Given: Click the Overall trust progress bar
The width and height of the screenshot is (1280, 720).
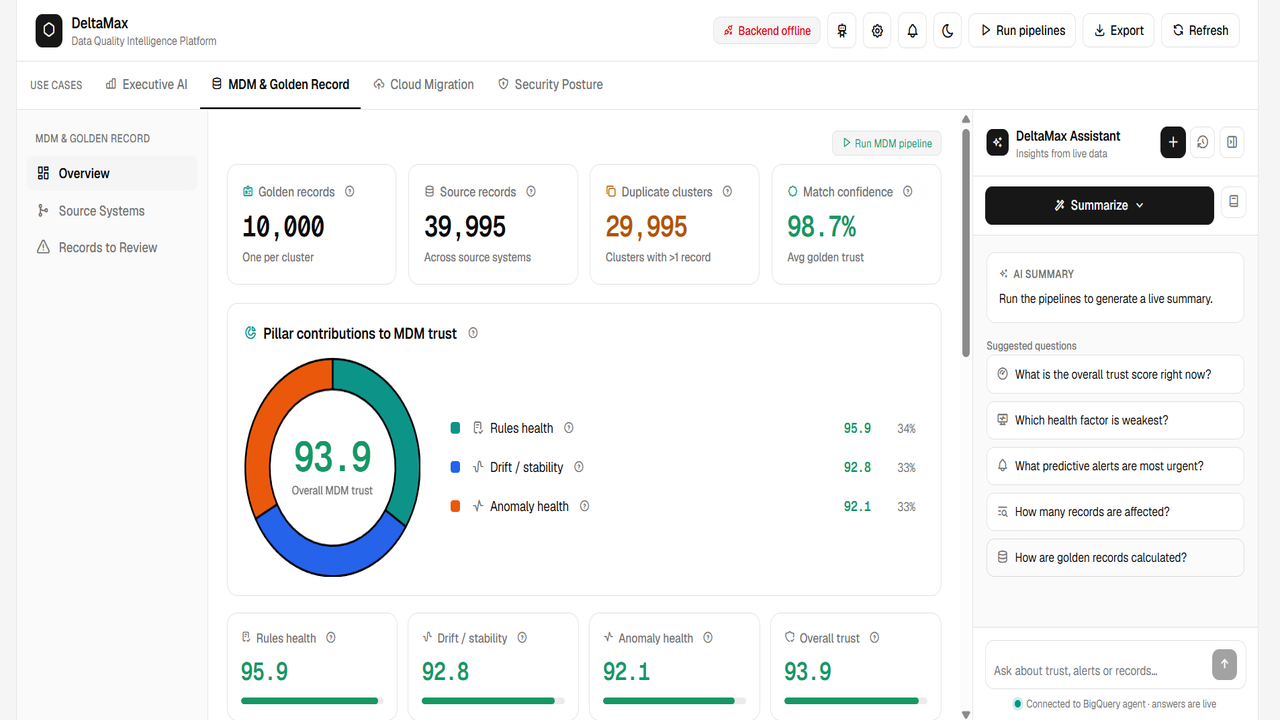Looking at the screenshot, I should (855, 701).
